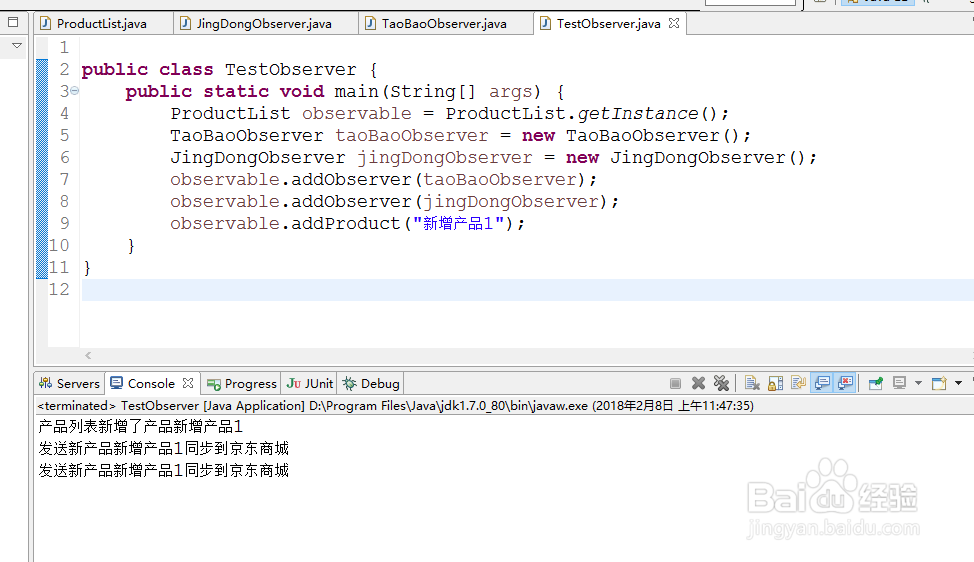974x562 pixels.
Task: Open the Display Selected Console dropdown arrow
Action: click(918, 383)
